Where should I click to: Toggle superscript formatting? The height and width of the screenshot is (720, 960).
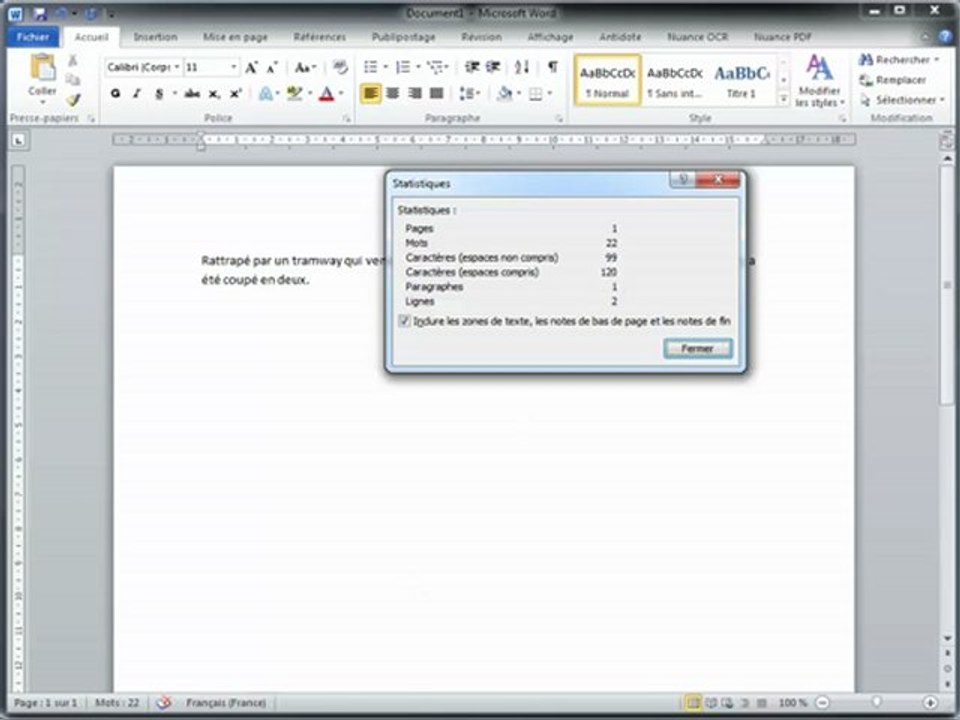point(236,94)
